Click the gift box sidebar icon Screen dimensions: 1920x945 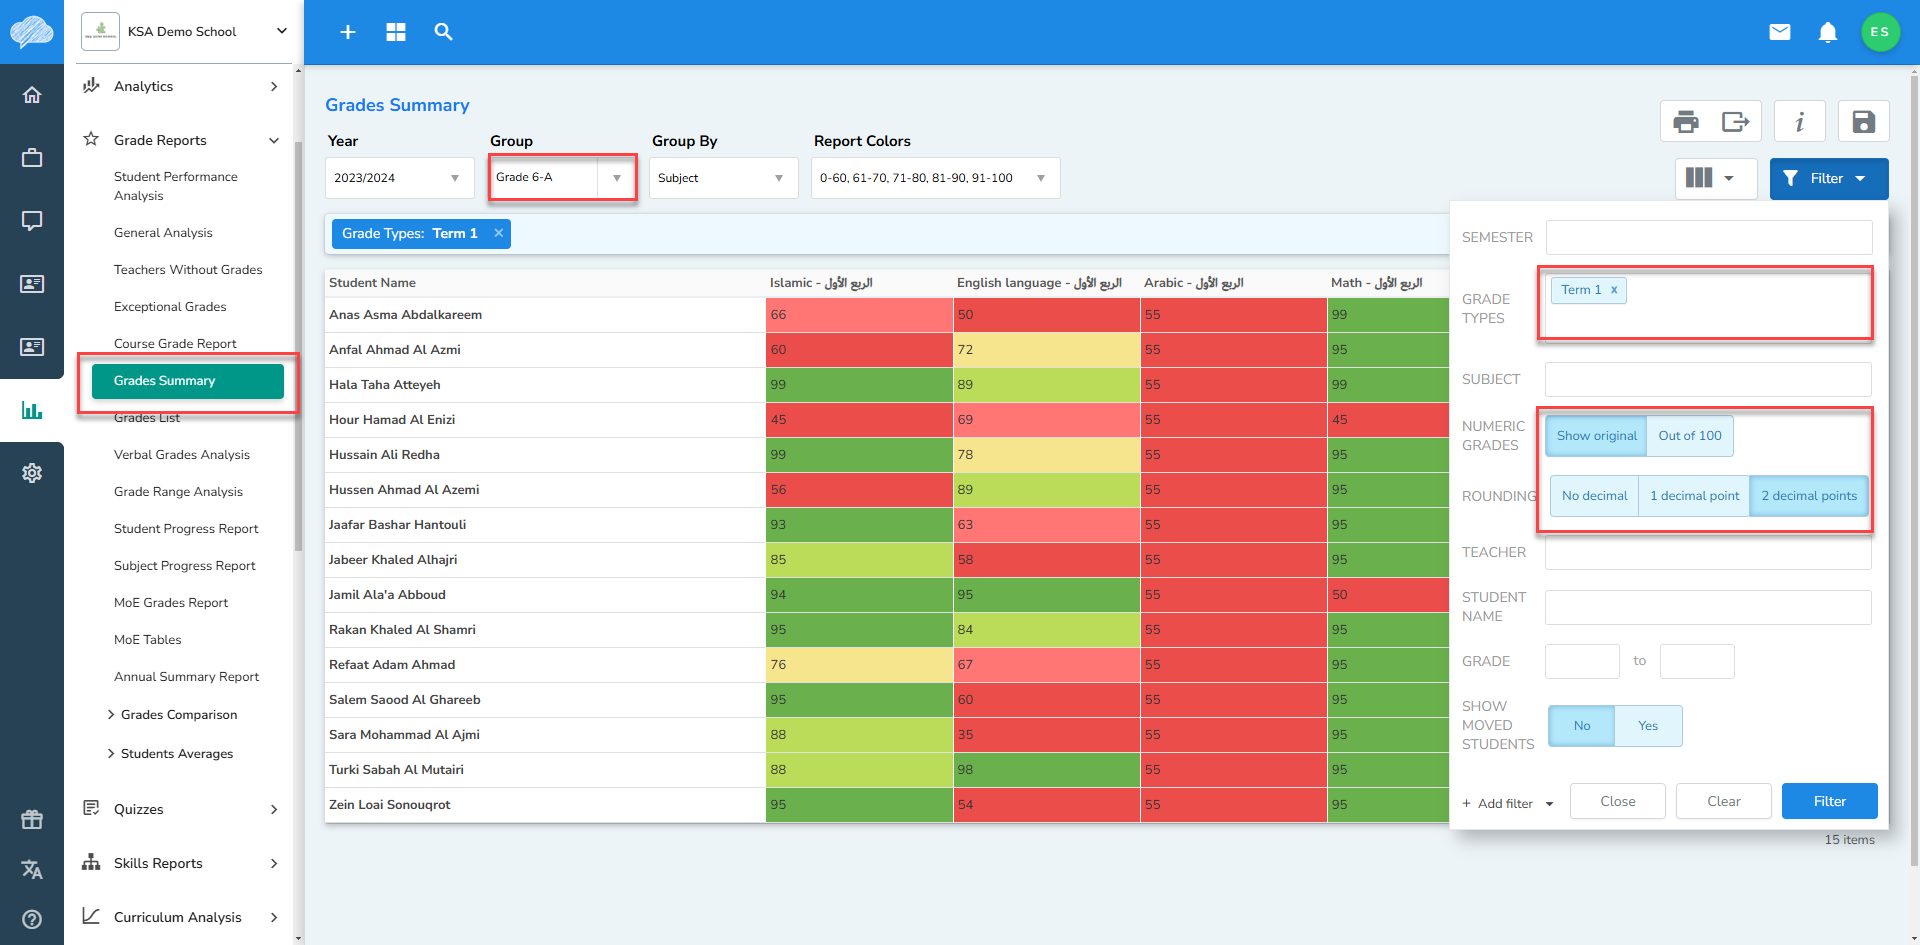tap(32, 820)
